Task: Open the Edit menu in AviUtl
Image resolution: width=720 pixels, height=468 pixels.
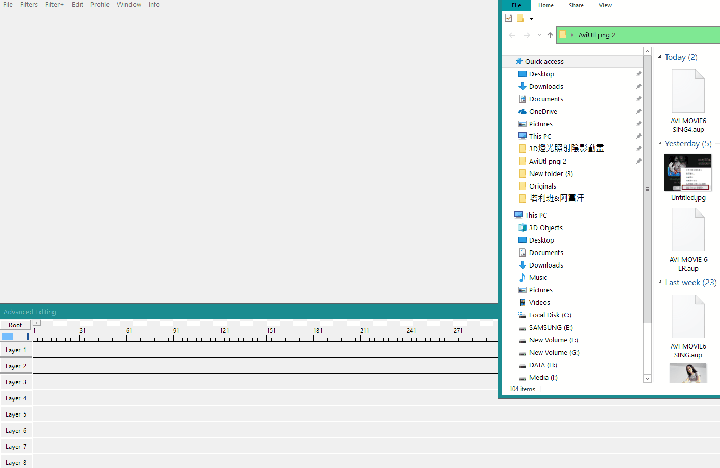Action: point(77,5)
